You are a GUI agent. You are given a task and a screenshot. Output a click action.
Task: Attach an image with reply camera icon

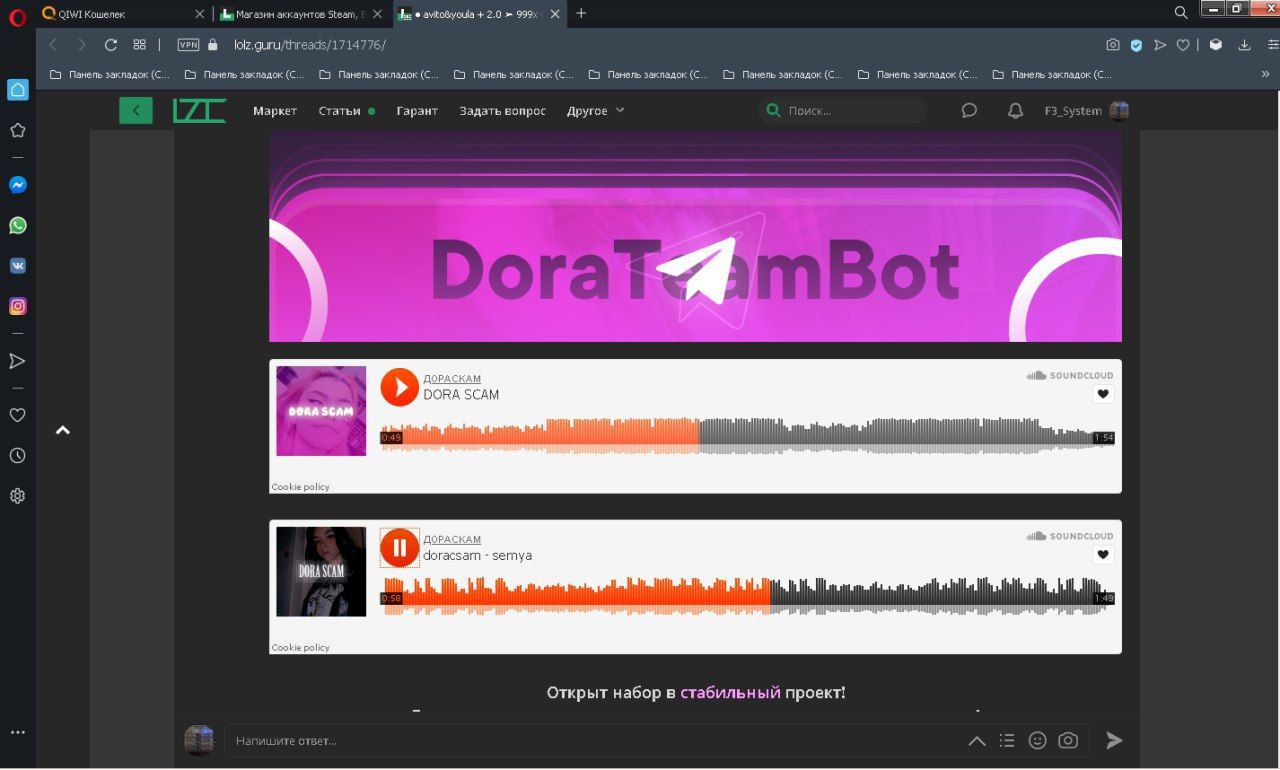tap(1068, 740)
